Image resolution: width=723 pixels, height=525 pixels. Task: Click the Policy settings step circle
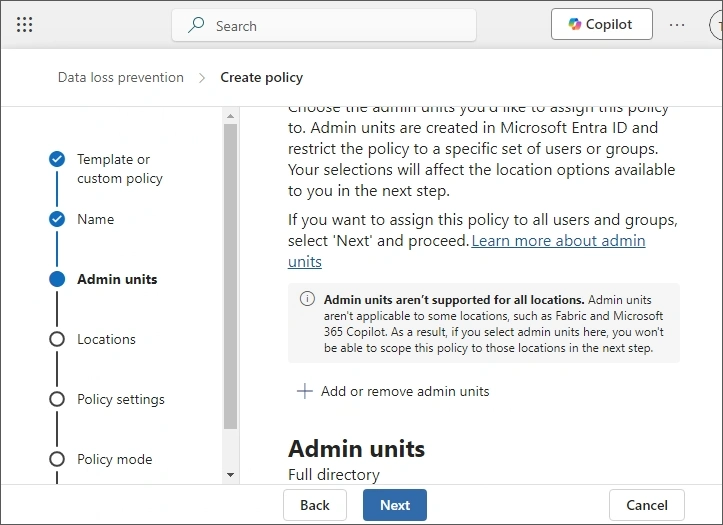click(57, 399)
